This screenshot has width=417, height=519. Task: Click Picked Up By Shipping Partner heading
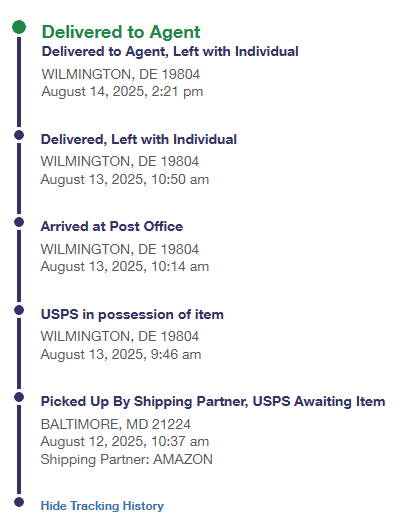pyautogui.click(x=213, y=401)
